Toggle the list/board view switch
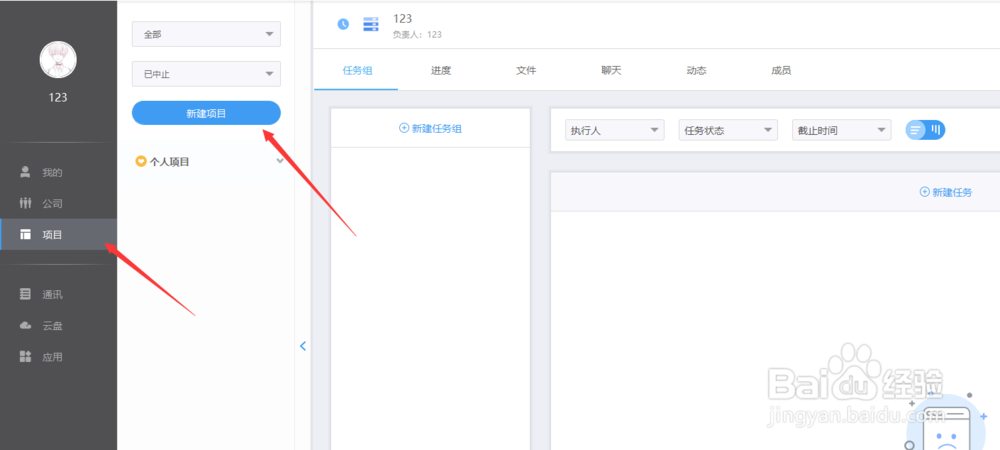The image size is (1000, 450). [x=925, y=130]
